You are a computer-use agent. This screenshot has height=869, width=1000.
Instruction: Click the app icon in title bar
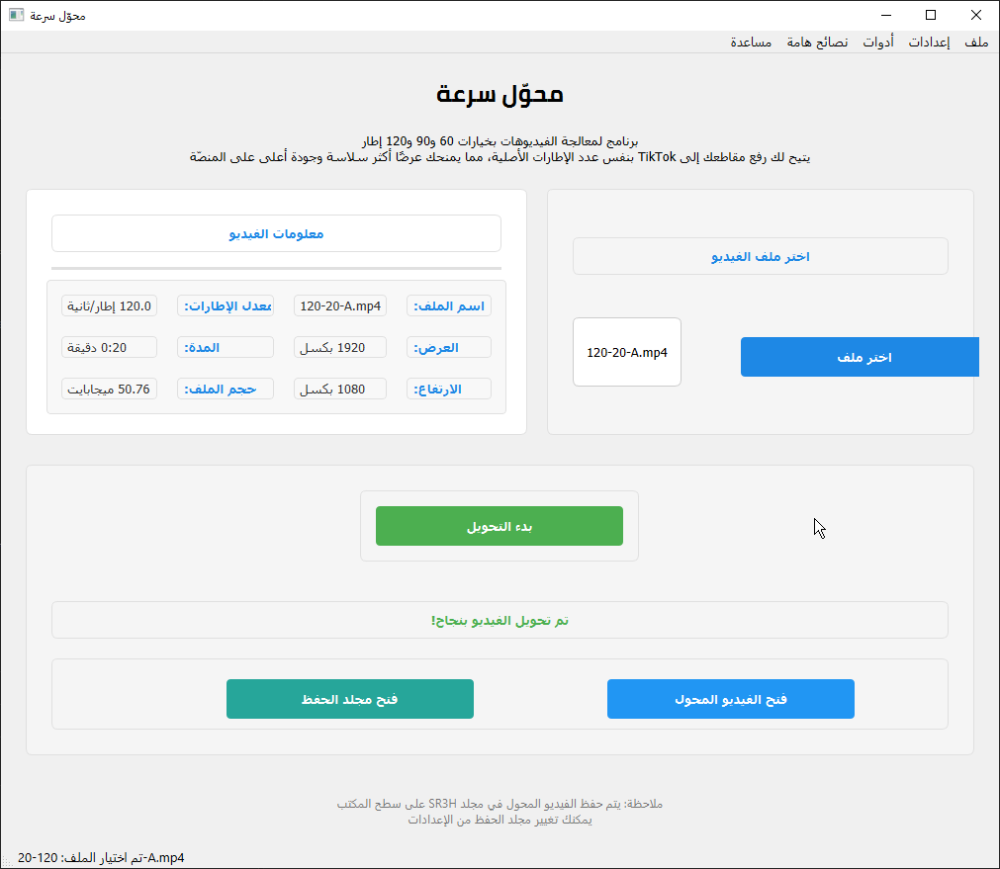[x=16, y=15]
